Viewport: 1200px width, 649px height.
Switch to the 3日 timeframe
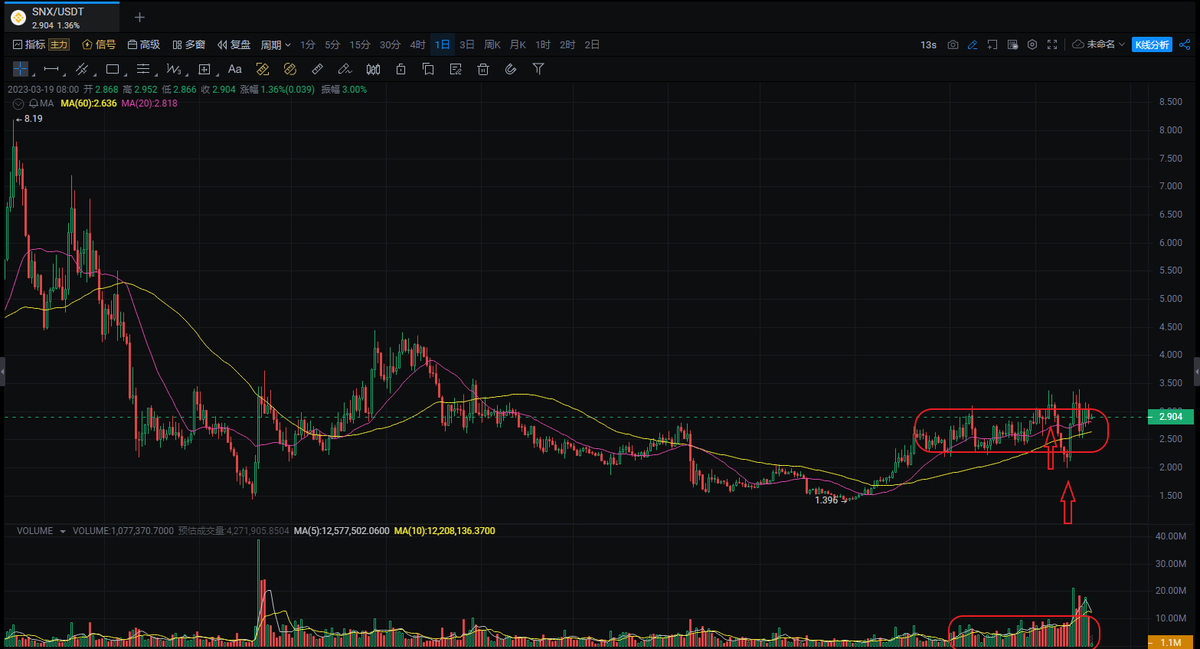click(x=467, y=45)
